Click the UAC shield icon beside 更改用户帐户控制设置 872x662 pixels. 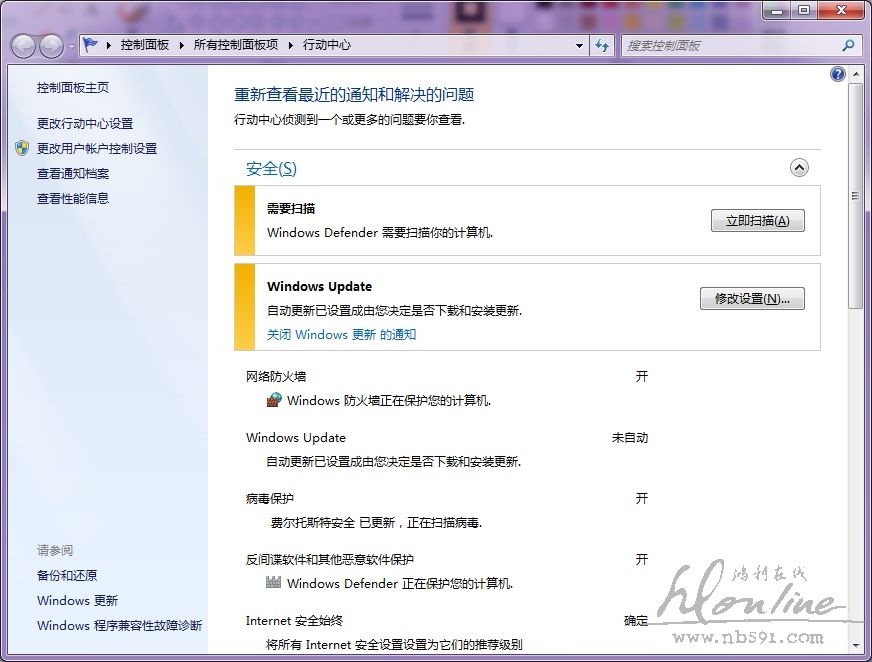22,148
